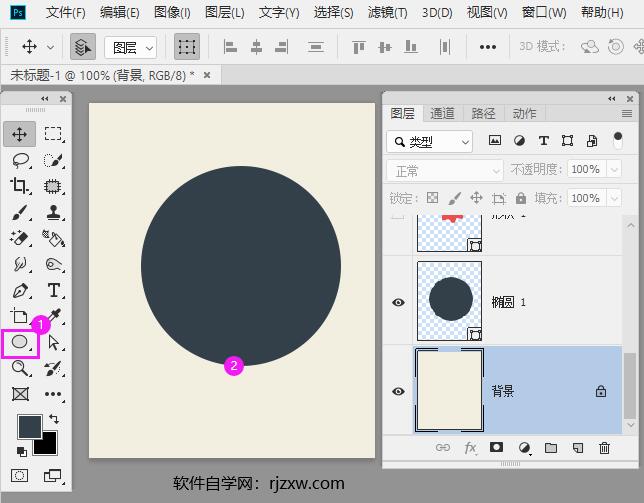The width and height of the screenshot is (644, 503).
Task: Select the Zoom magnifier tool
Action: [x=20, y=368]
